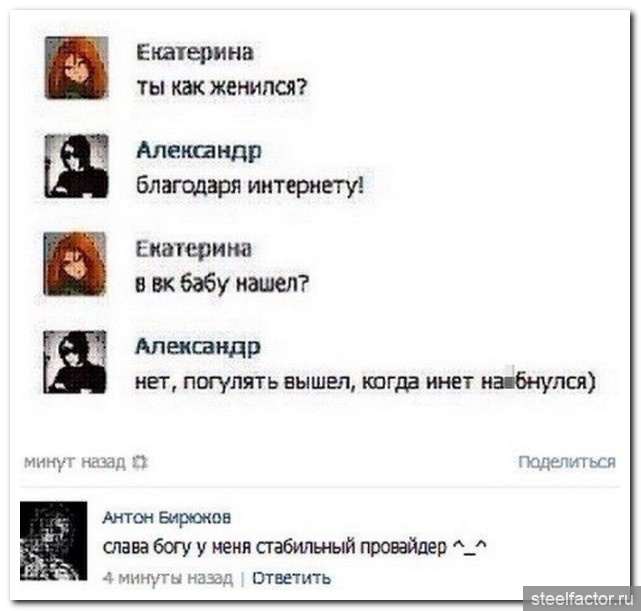The height and width of the screenshot is (611, 641).
Task: Click the Екатерина name above 'в вк бабу нашел?'
Action: click(x=194, y=249)
